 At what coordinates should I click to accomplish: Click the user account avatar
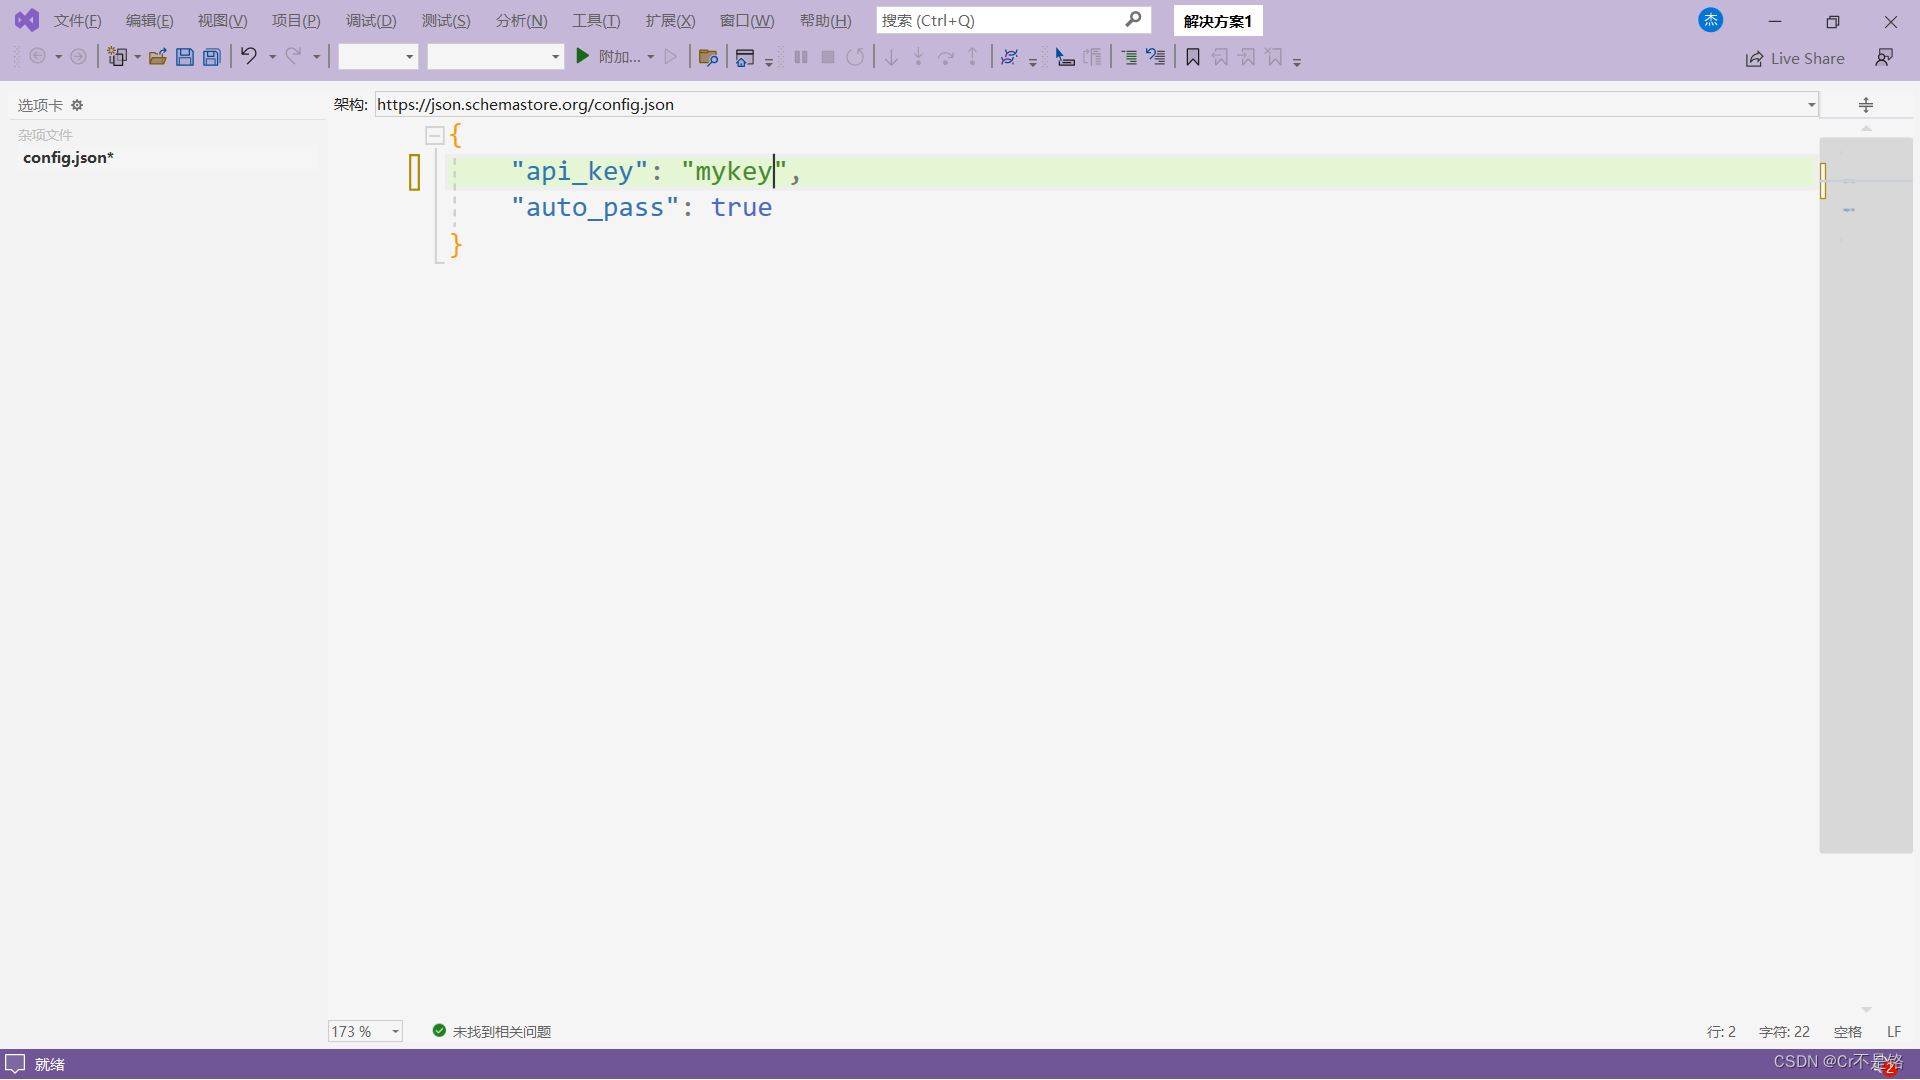click(x=1711, y=20)
